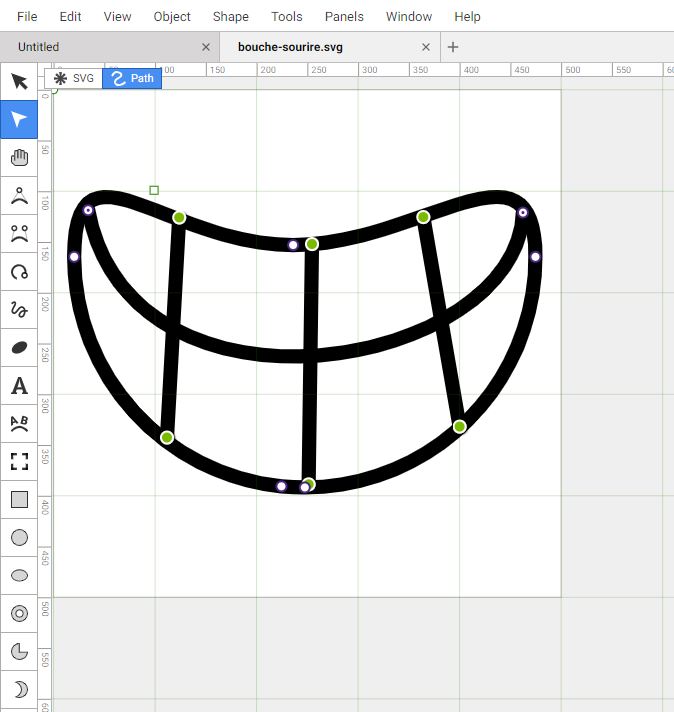Viewport: 674px width, 712px height.
Task: Open the Panels menu
Action: tap(344, 17)
